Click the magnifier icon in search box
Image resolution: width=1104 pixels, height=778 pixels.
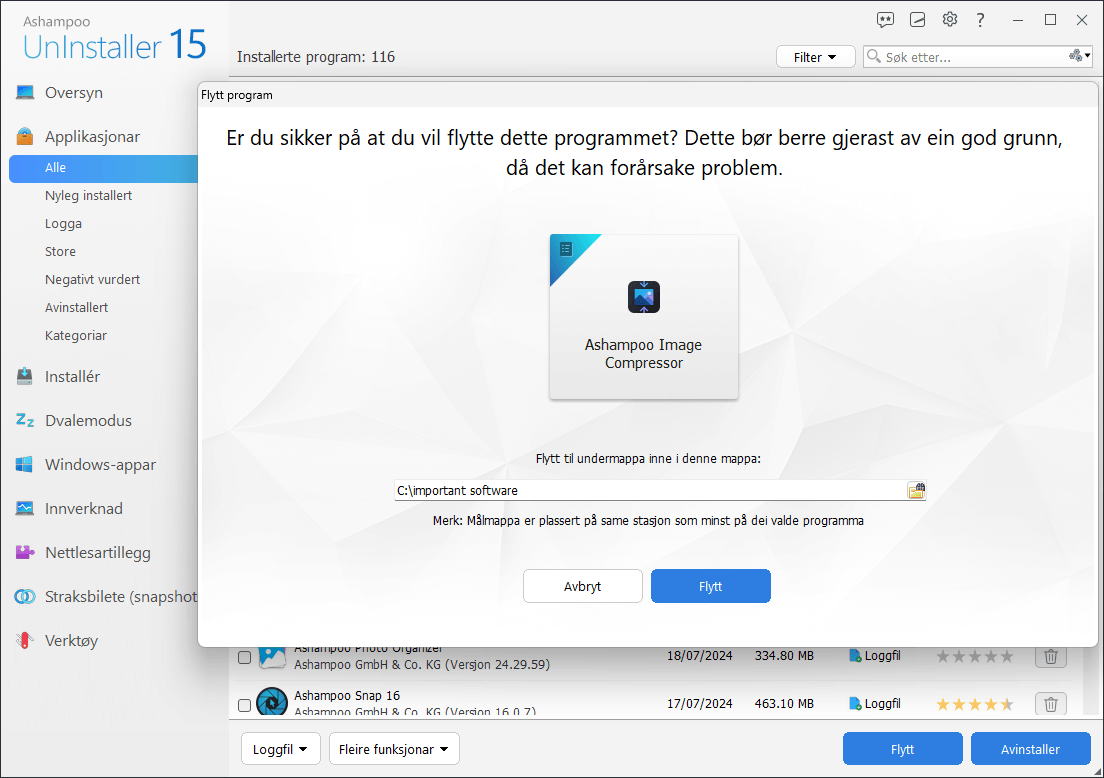click(874, 56)
